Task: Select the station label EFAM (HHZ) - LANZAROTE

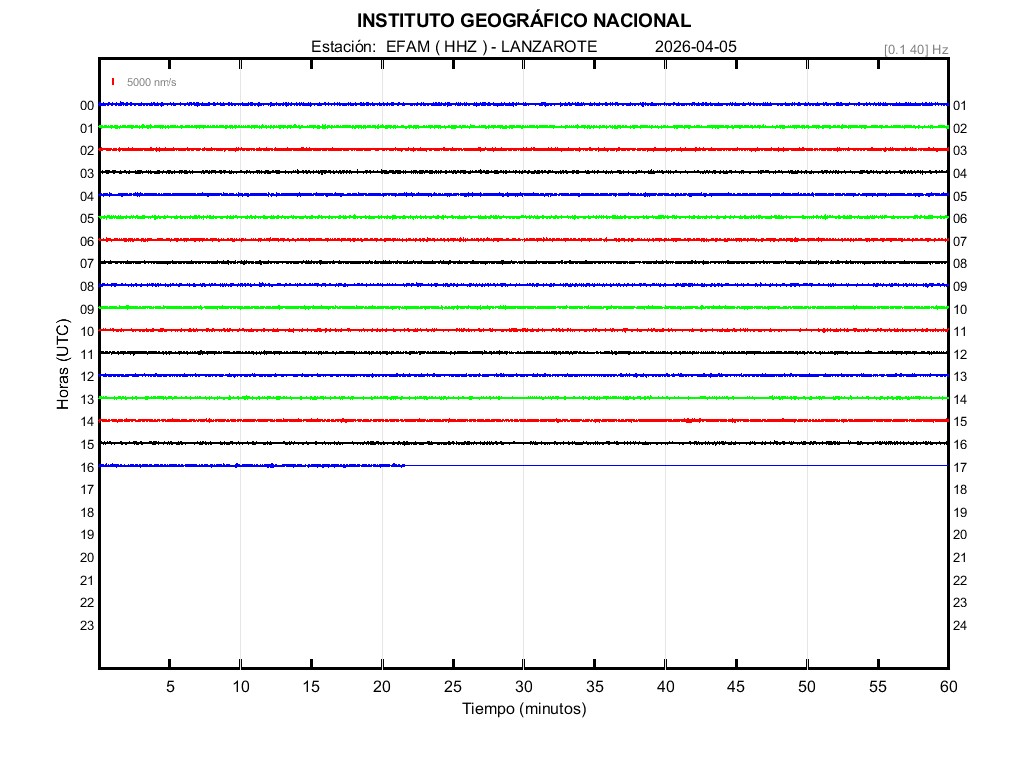Action: [454, 47]
